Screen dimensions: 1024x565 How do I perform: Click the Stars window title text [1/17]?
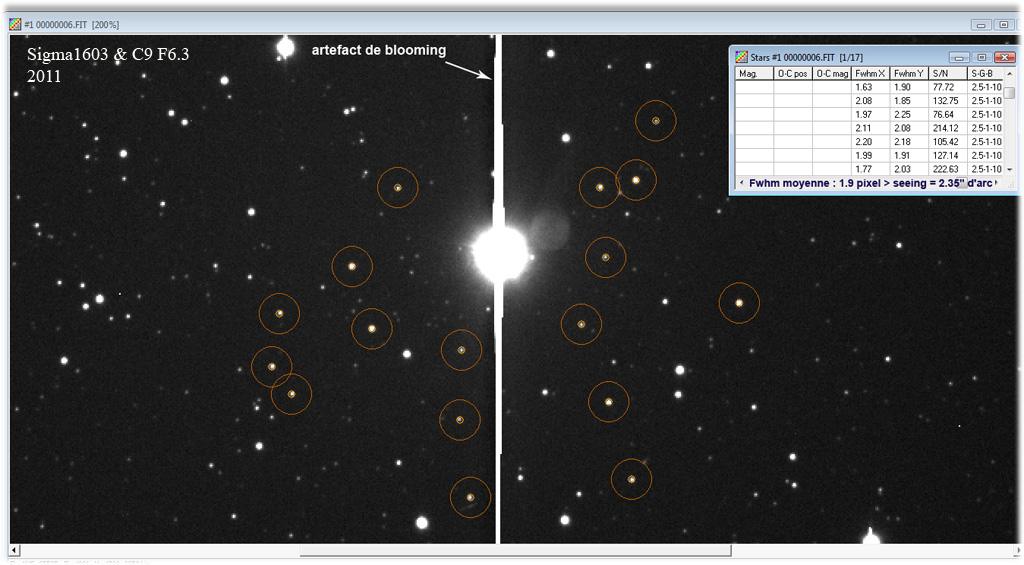click(851, 57)
